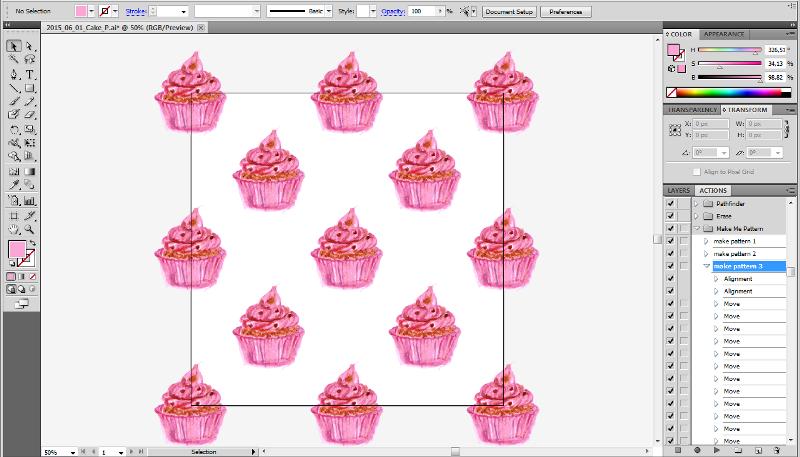Screen dimensions: 800x457
Task: Pick the Eyedropper tool
Action: click(x=14, y=185)
